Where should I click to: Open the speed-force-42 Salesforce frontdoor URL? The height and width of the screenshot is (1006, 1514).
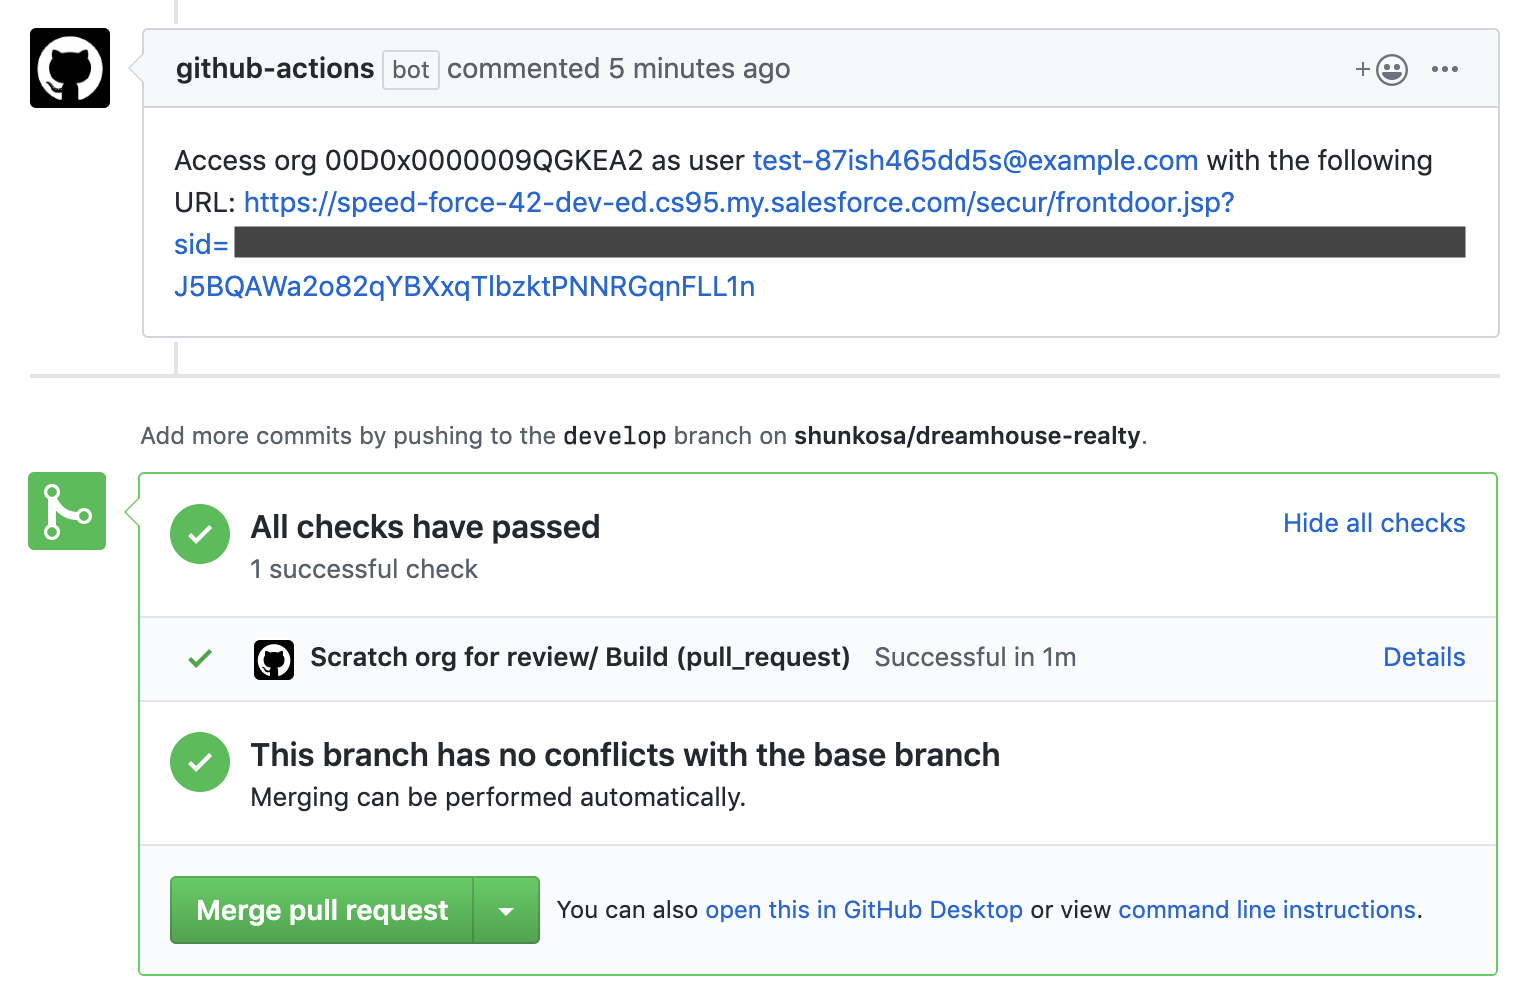[x=739, y=202]
